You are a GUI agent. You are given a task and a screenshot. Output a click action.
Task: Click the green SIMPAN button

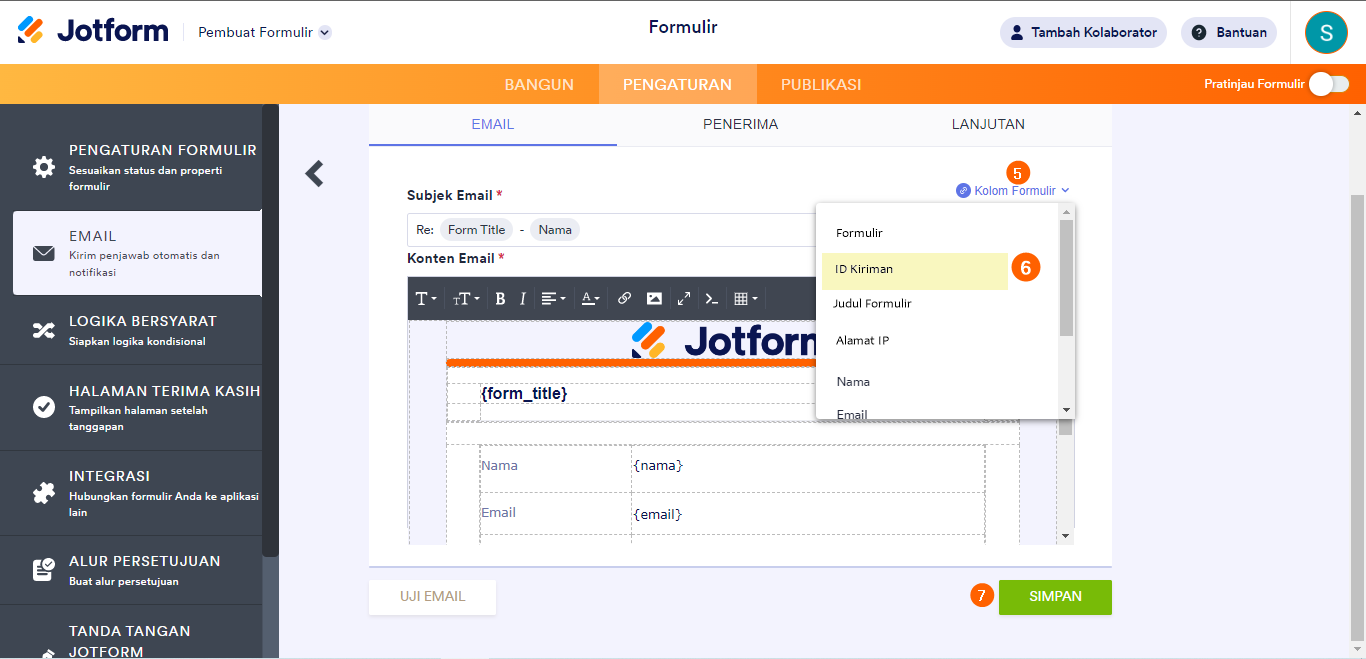pyautogui.click(x=1055, y=596)
